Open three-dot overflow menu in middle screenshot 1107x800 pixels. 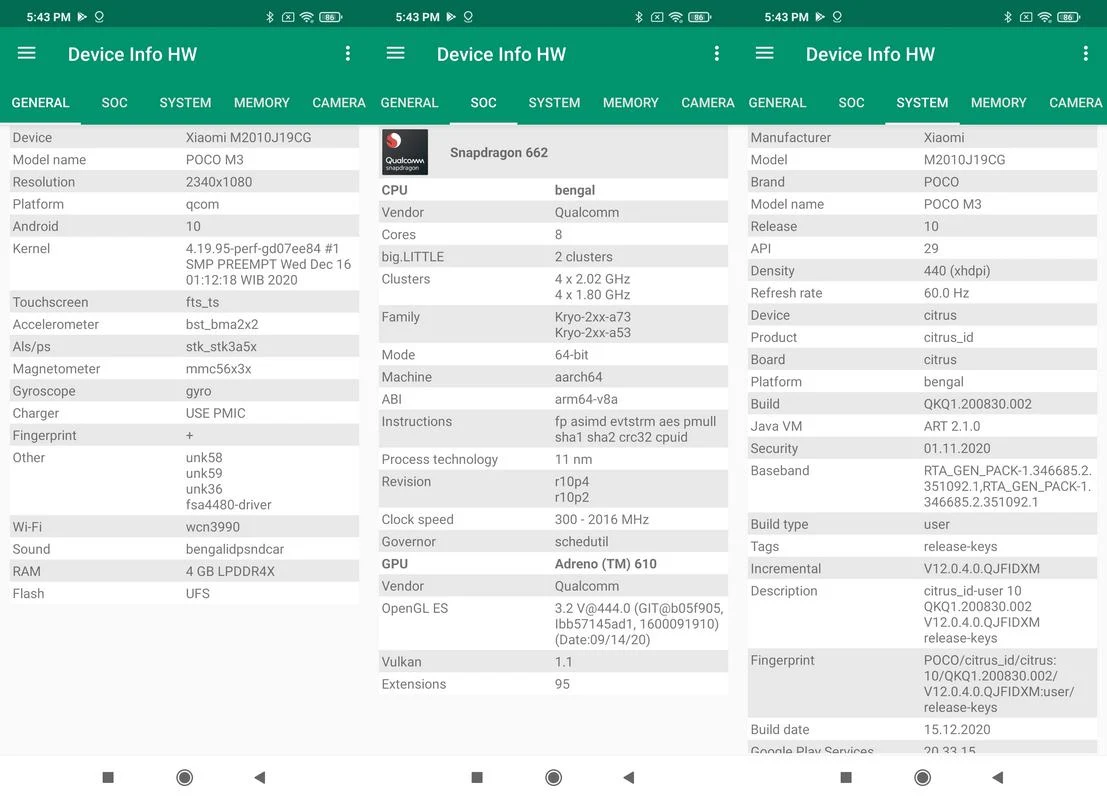717,54
